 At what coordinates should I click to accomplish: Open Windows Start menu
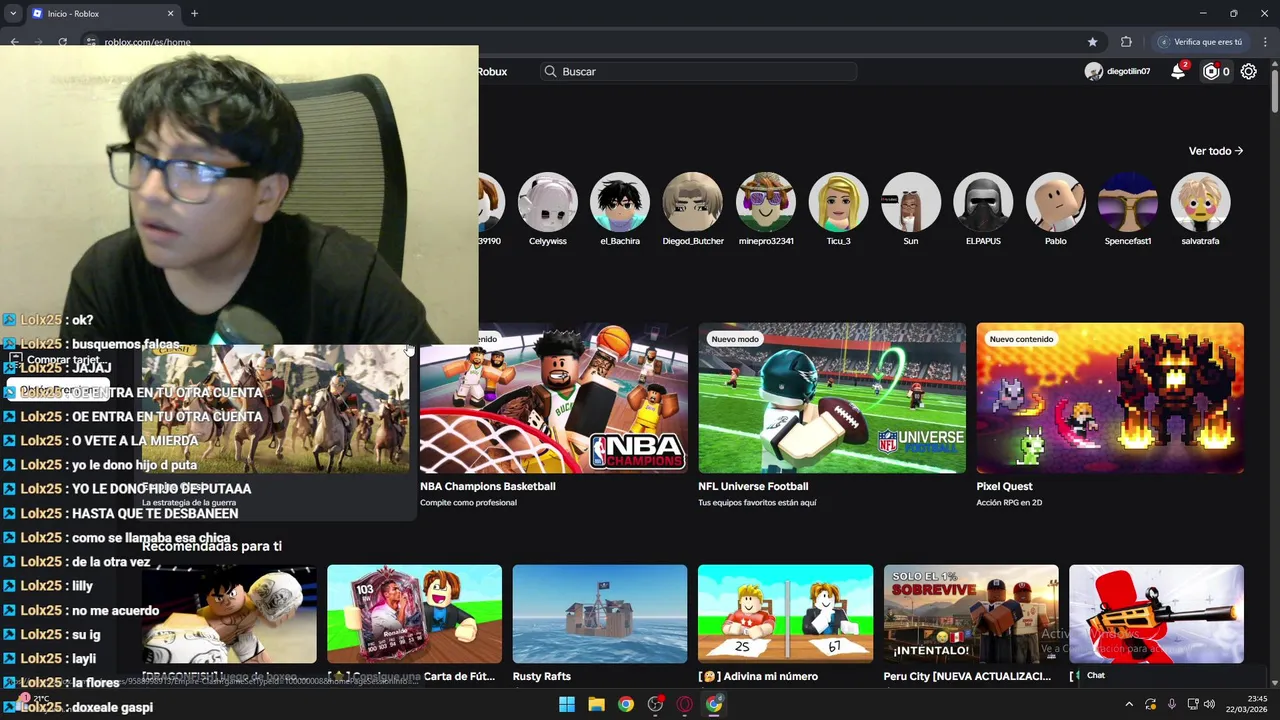(x=567, y=704)
